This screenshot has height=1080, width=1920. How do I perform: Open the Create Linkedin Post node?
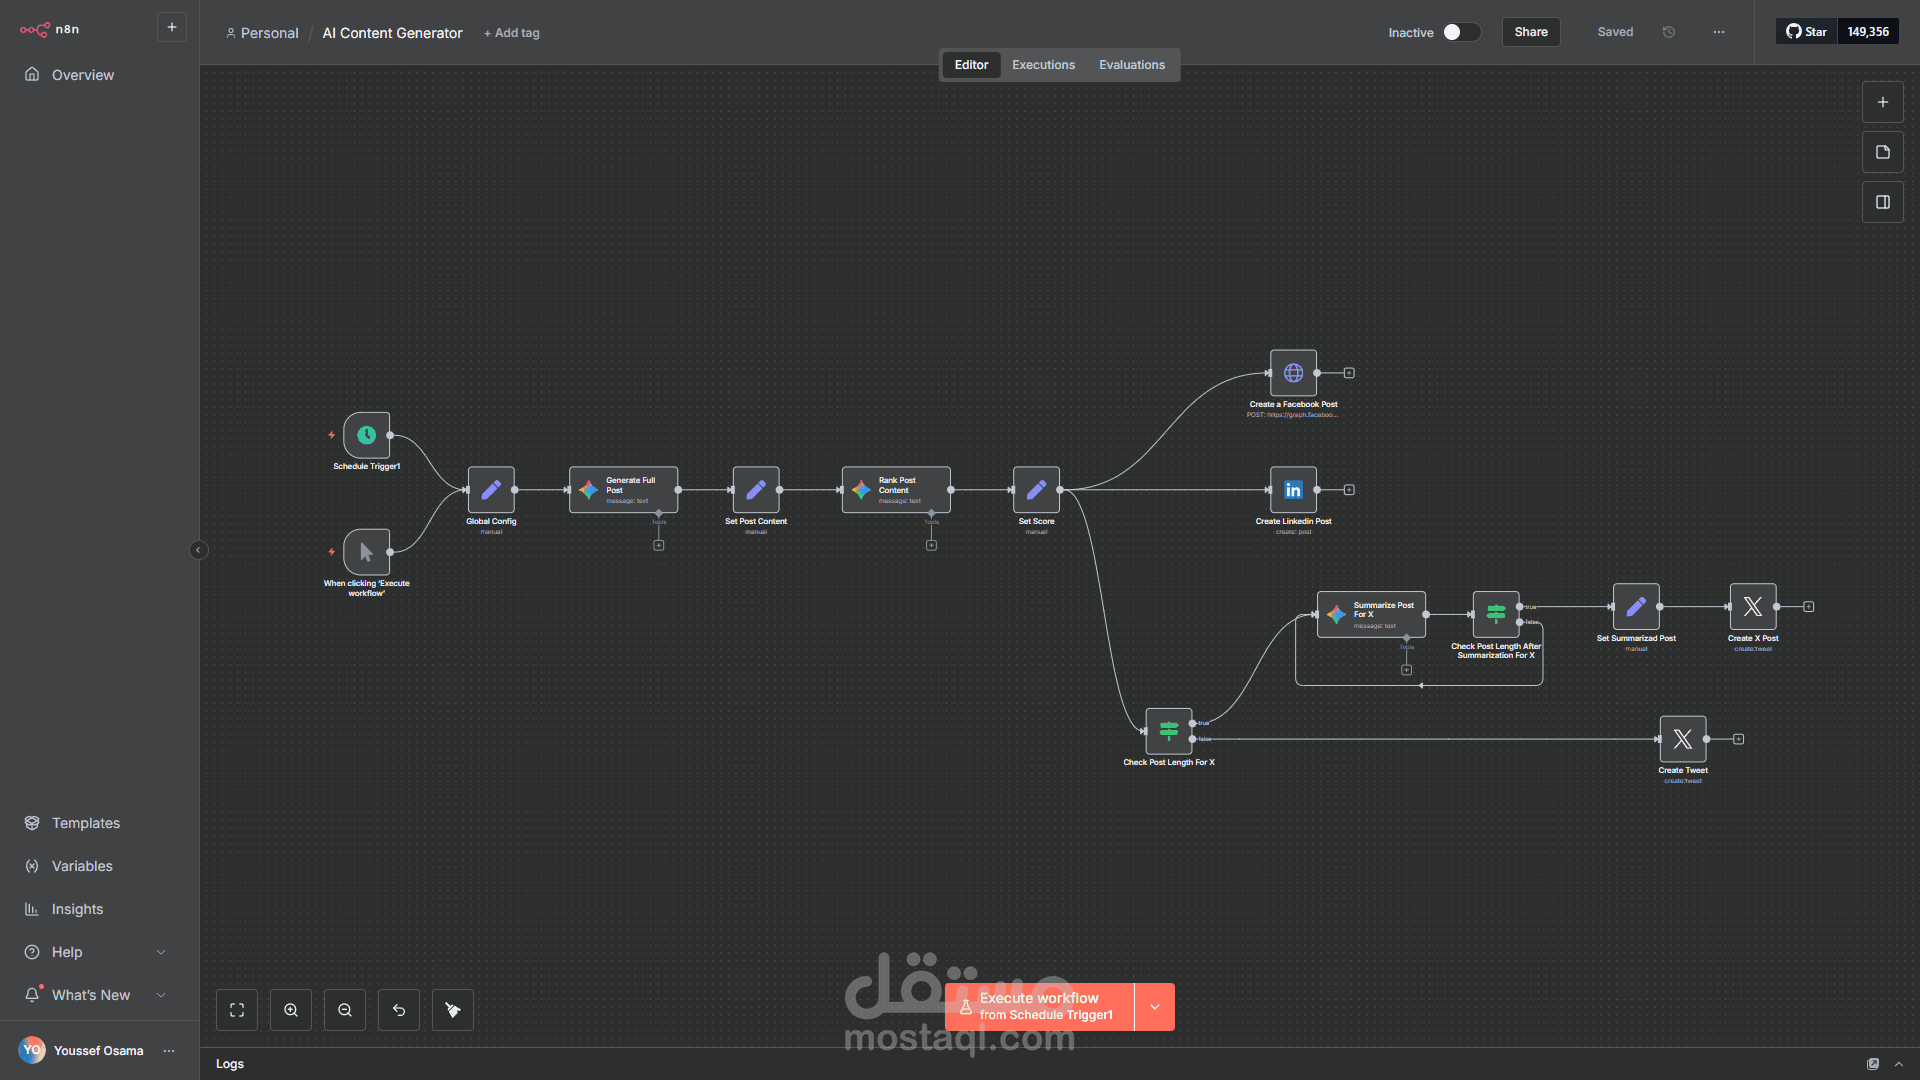pyautogui.click(x=1293, y=490)
